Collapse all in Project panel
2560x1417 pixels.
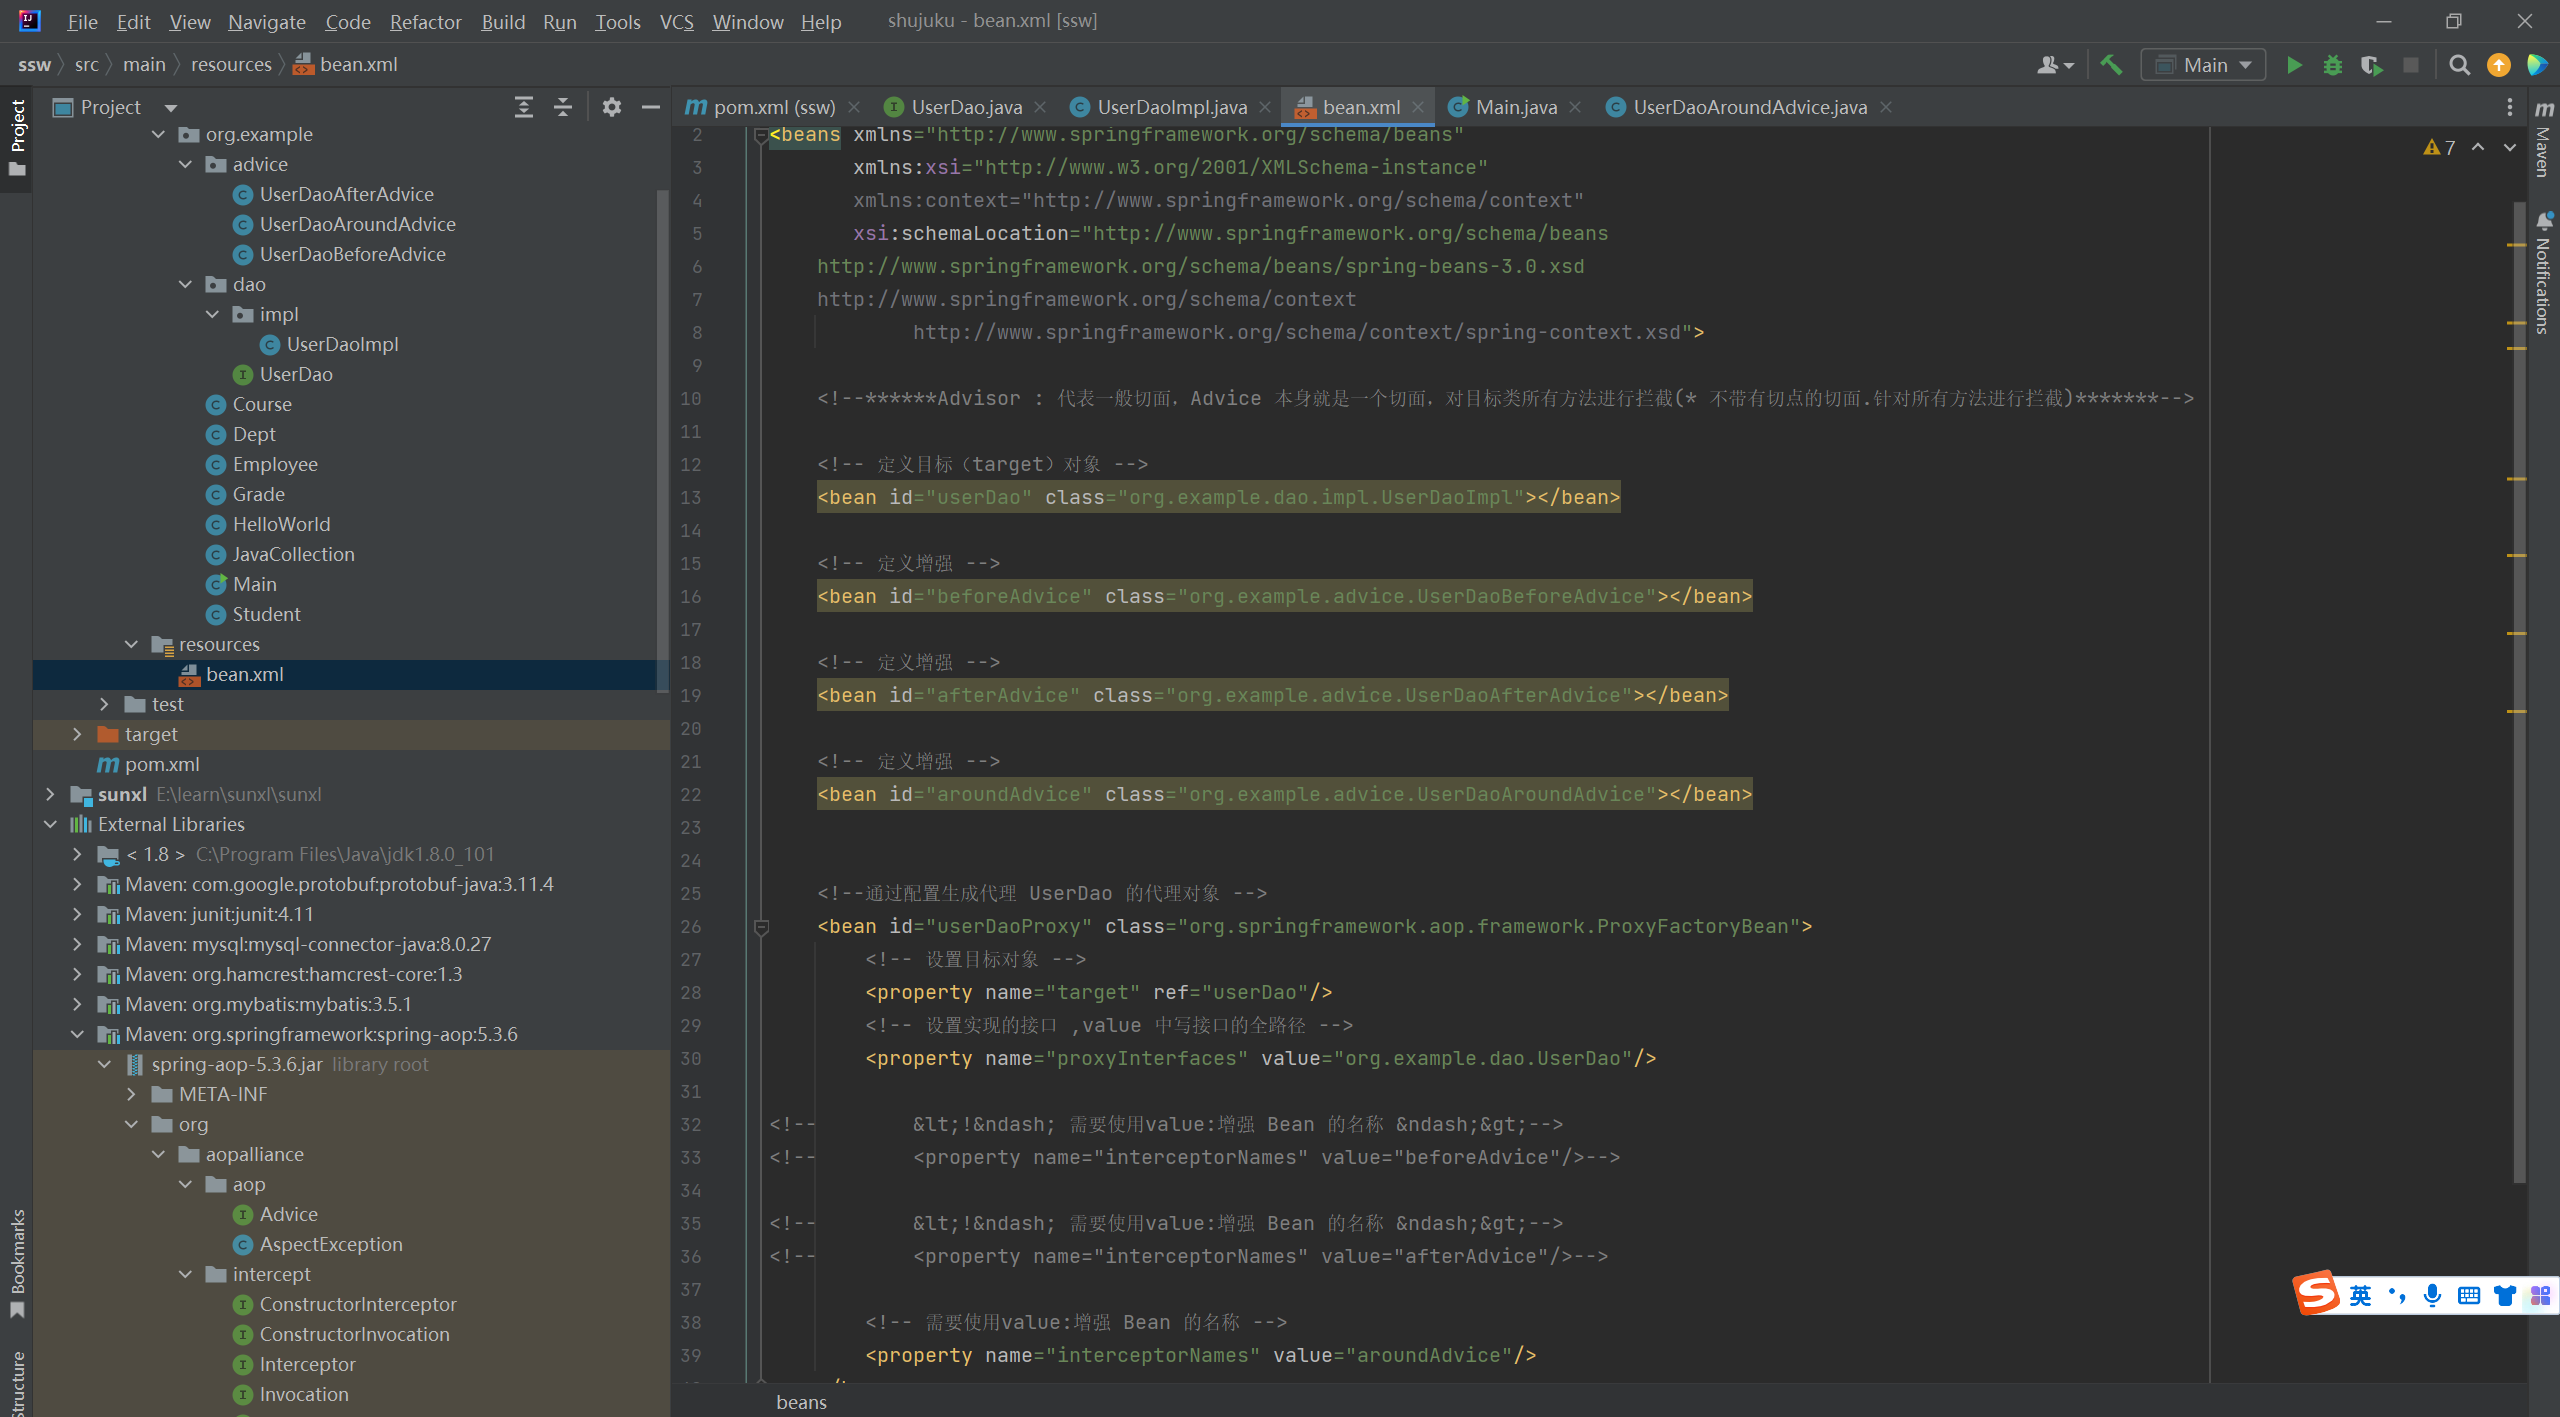[x=563, y=107]
